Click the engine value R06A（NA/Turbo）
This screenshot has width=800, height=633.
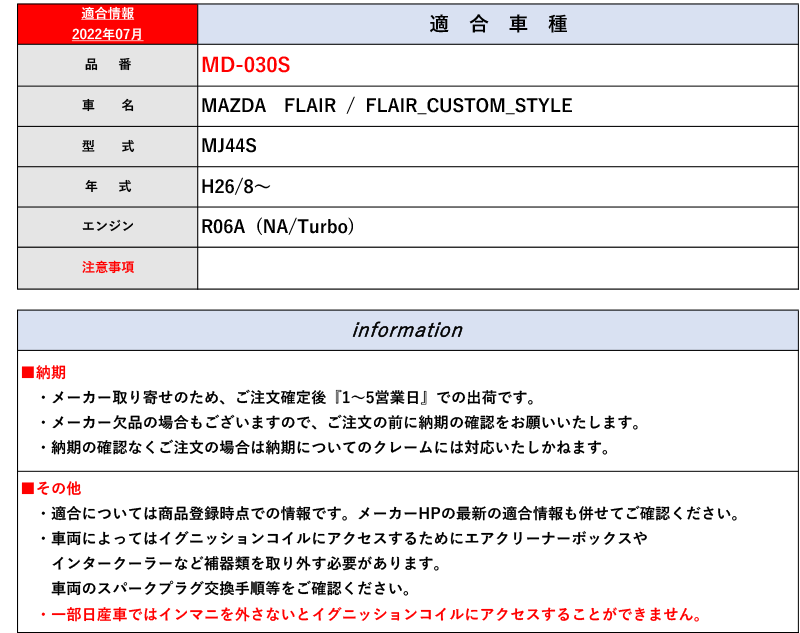(x=279, y=226)
